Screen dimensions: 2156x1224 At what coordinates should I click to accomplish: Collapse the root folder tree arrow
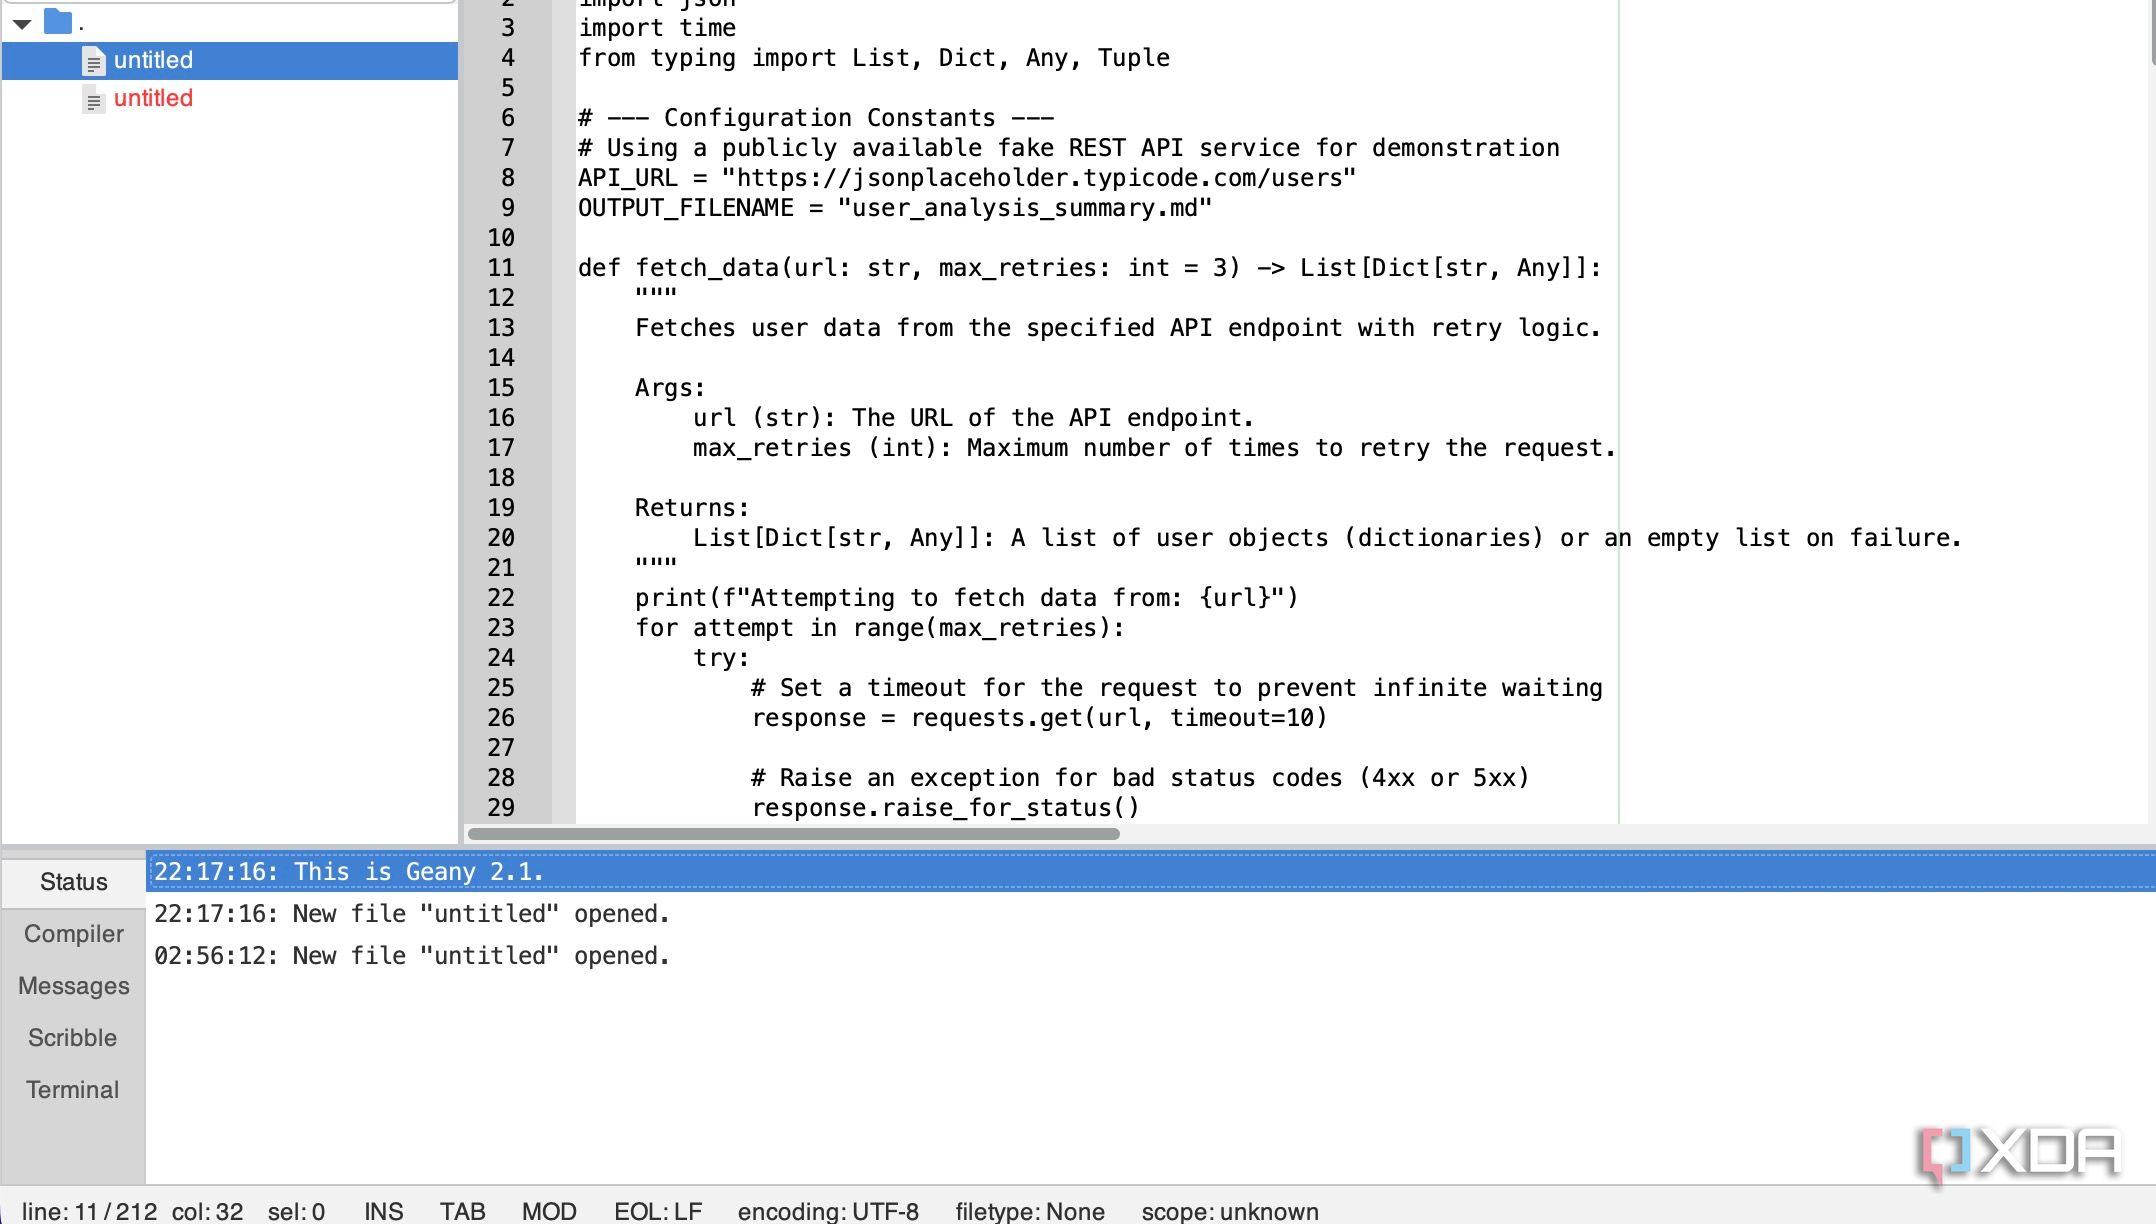pyautogui.click(x=22, y=24)
